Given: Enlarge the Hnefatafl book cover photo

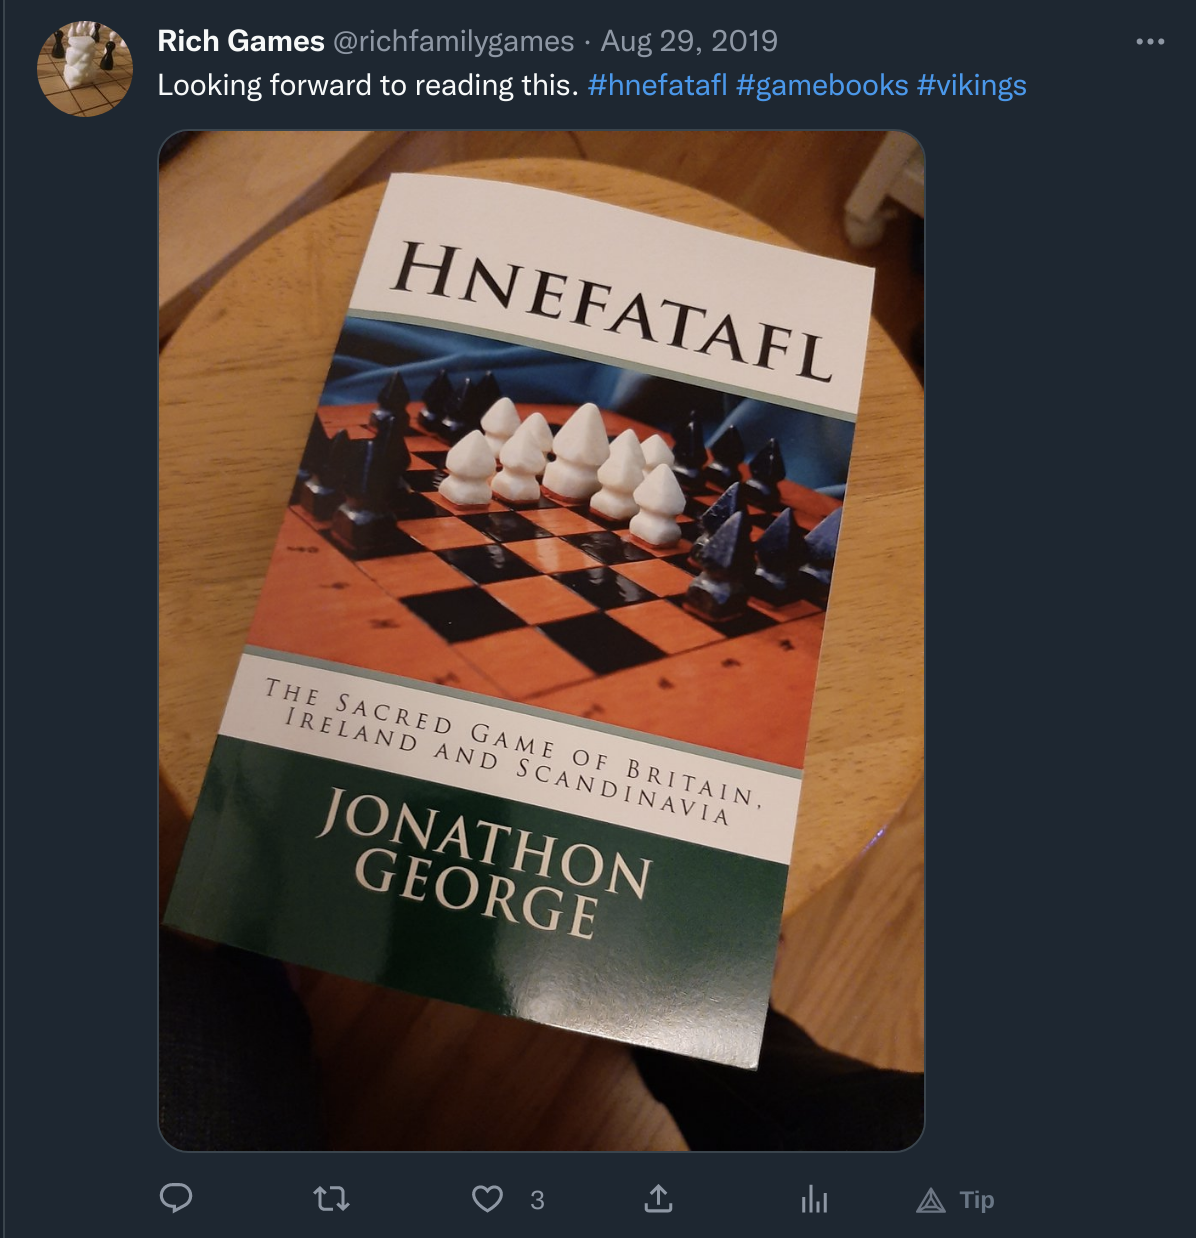Looking at the screenshot, I should coord(541,640).
